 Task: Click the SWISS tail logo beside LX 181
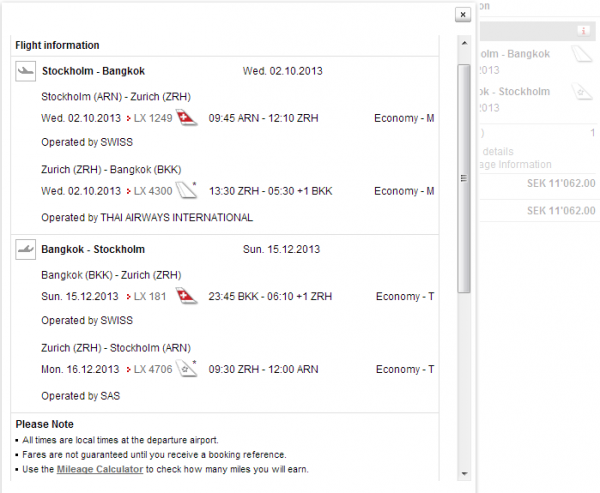tap(186, 296)
